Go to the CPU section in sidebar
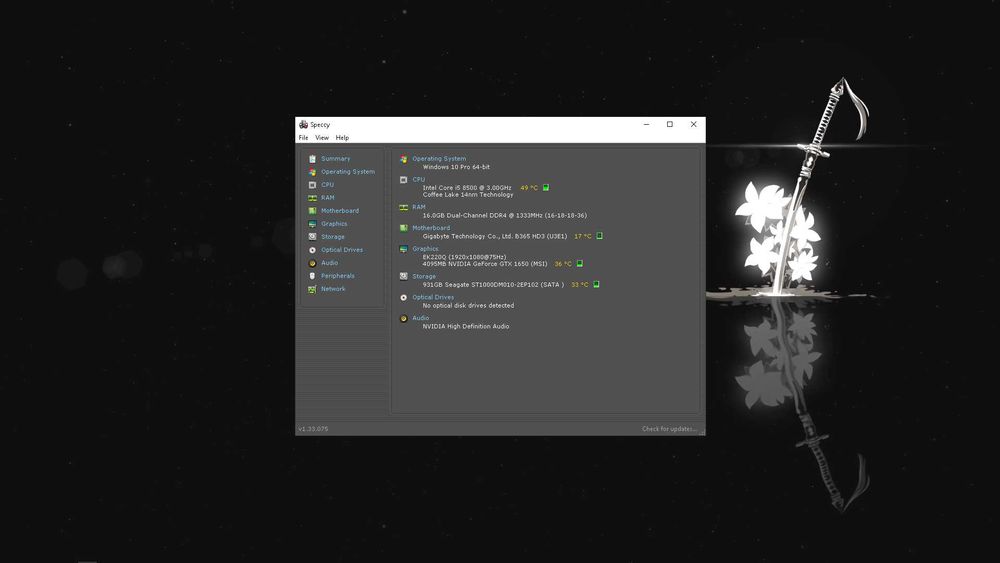Viewport: 1000px width, 563px height. [327, 185]
